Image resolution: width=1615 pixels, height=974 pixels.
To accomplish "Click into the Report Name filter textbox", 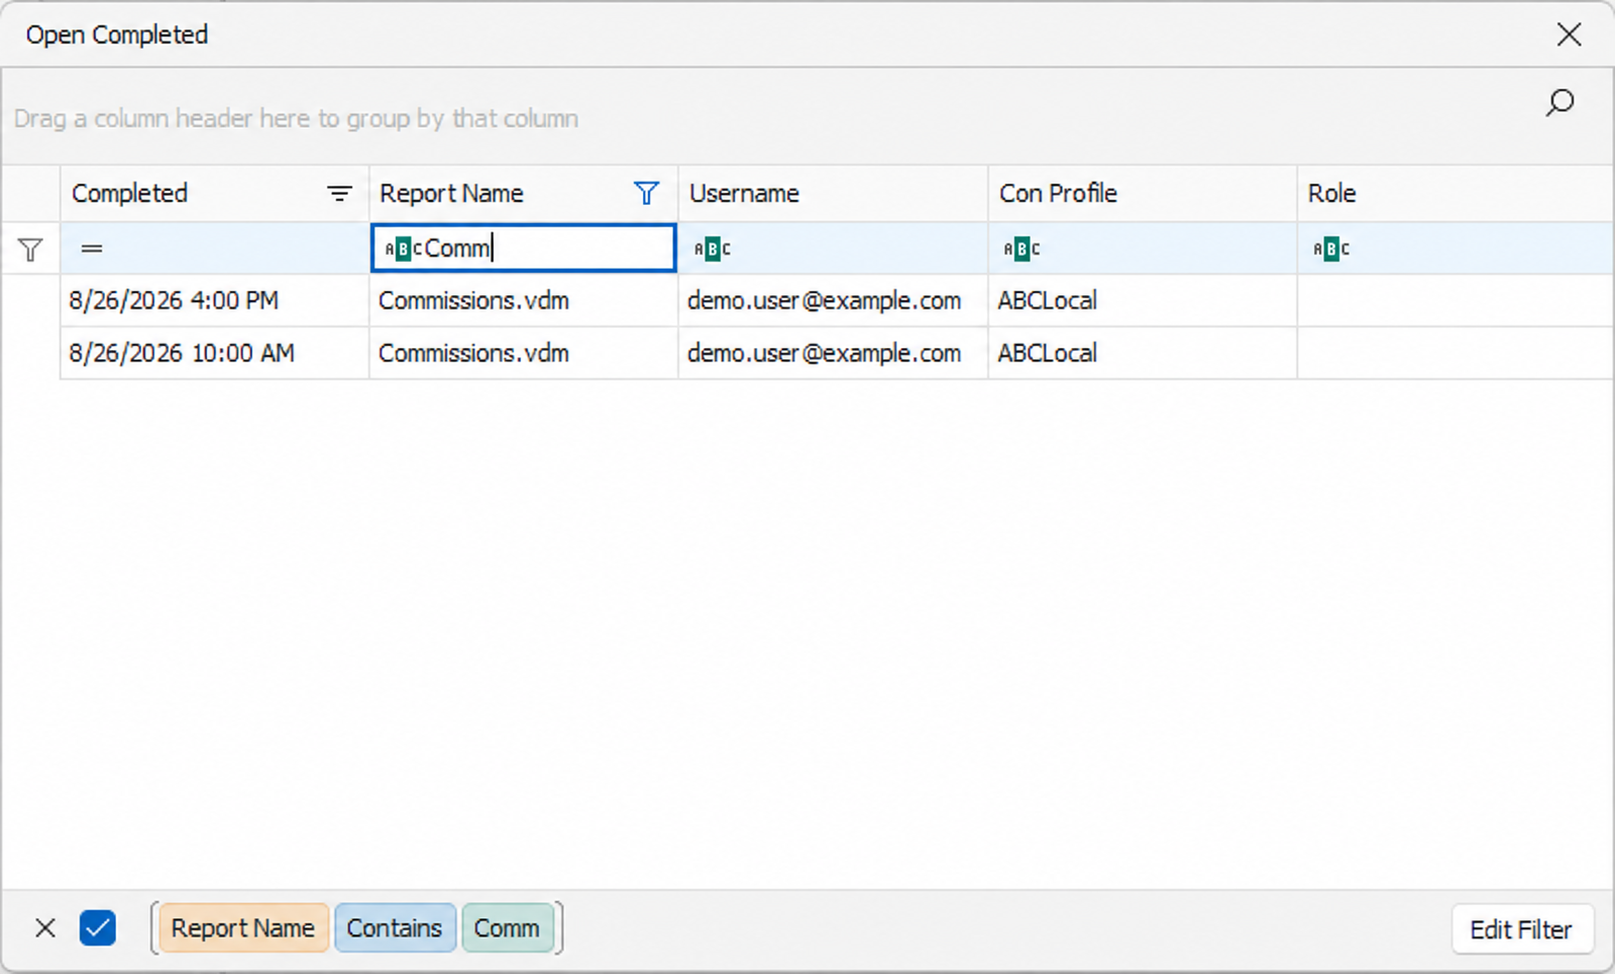I will pos(524,248).
